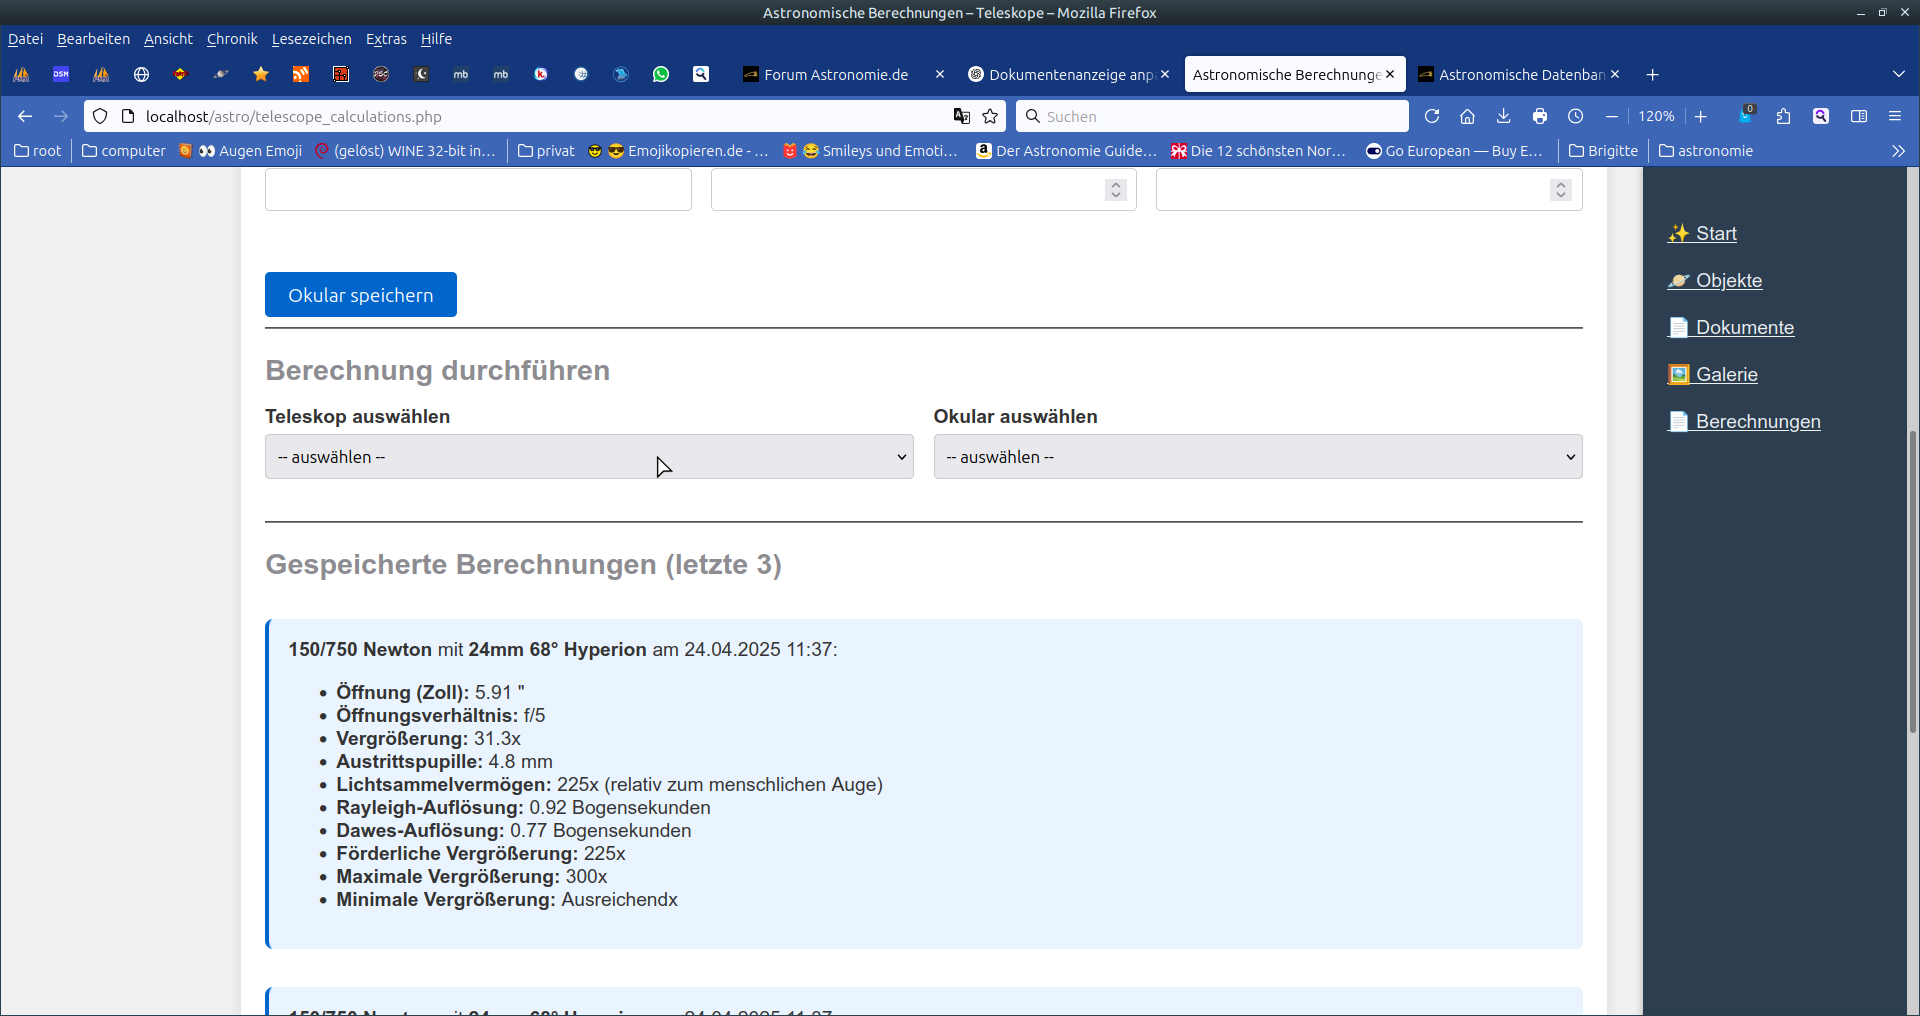Open the Datei menu
This screenshot has height=1016, width=1920.
[x=25, y=39]
